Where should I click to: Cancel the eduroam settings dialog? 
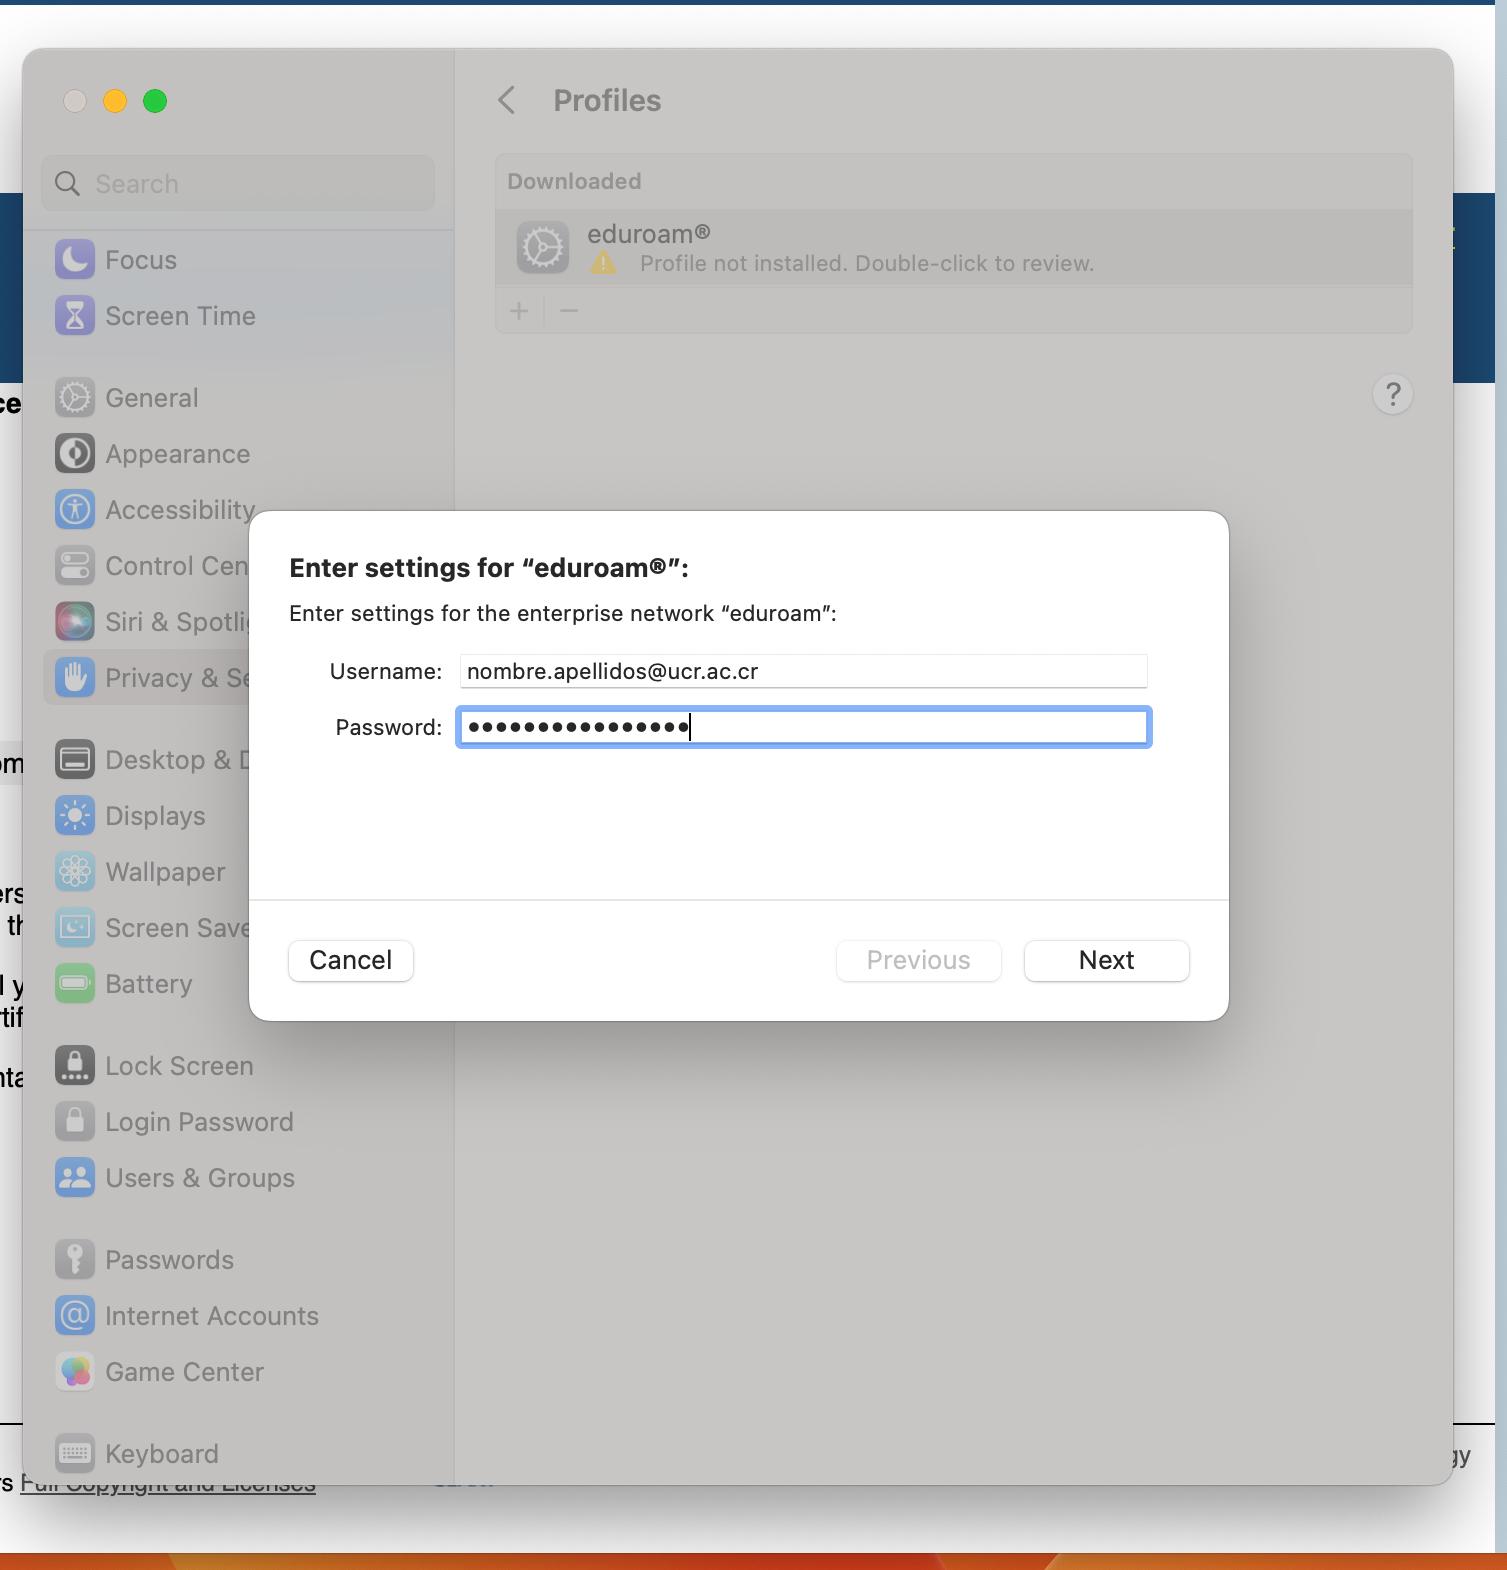(x=350, y=960)
